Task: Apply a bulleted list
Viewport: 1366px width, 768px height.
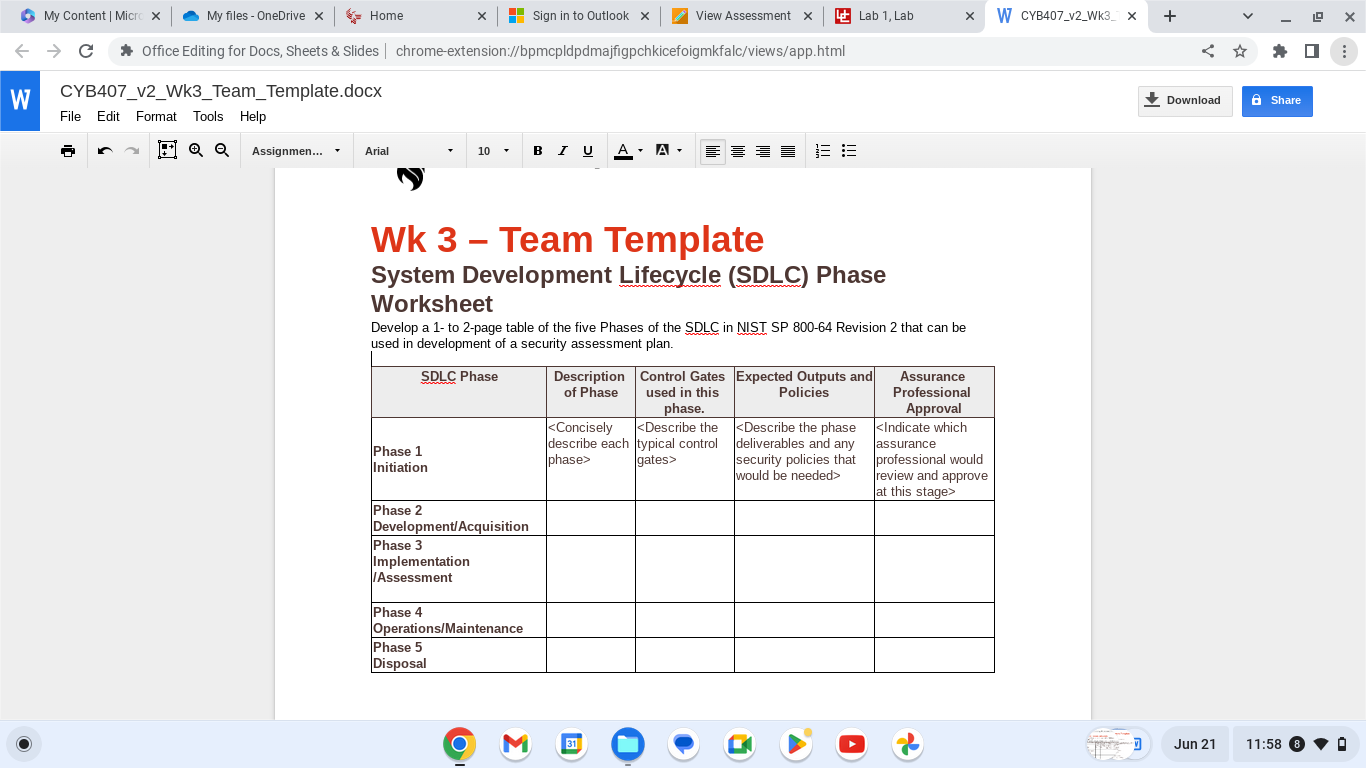Action: click(x=848, y=150)
